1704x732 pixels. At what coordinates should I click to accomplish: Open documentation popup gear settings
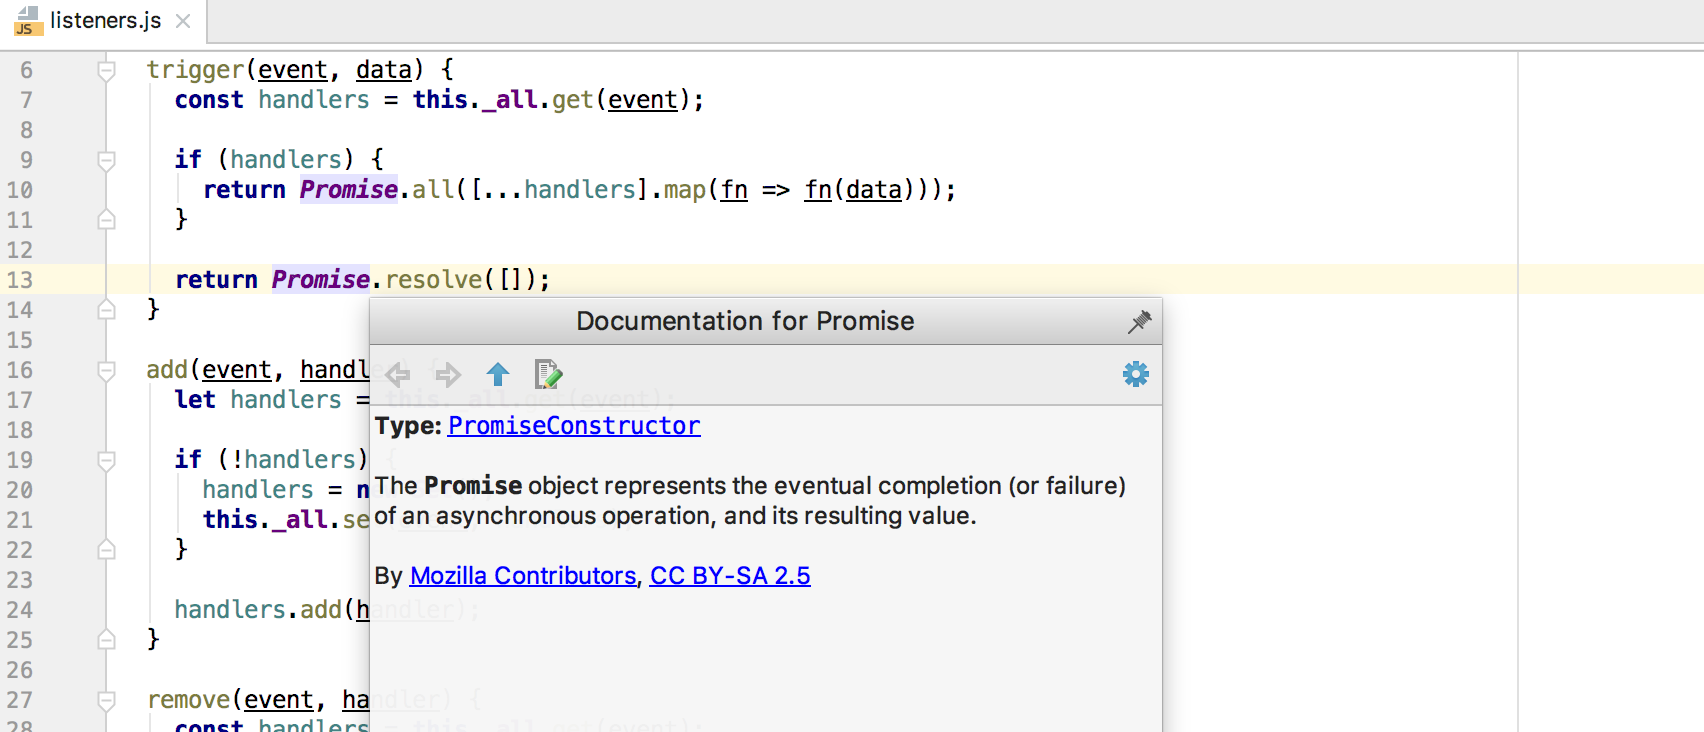1136,375
